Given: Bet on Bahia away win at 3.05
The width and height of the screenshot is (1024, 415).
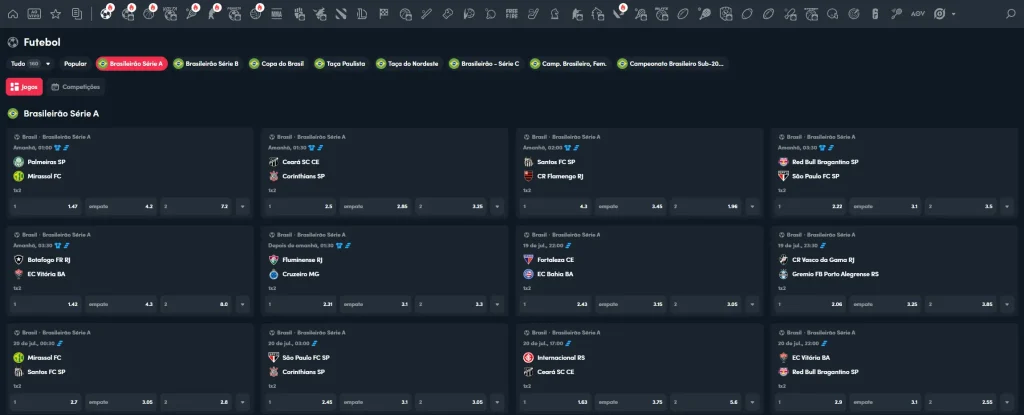Looking at the screenshot, I should point(707,305).
